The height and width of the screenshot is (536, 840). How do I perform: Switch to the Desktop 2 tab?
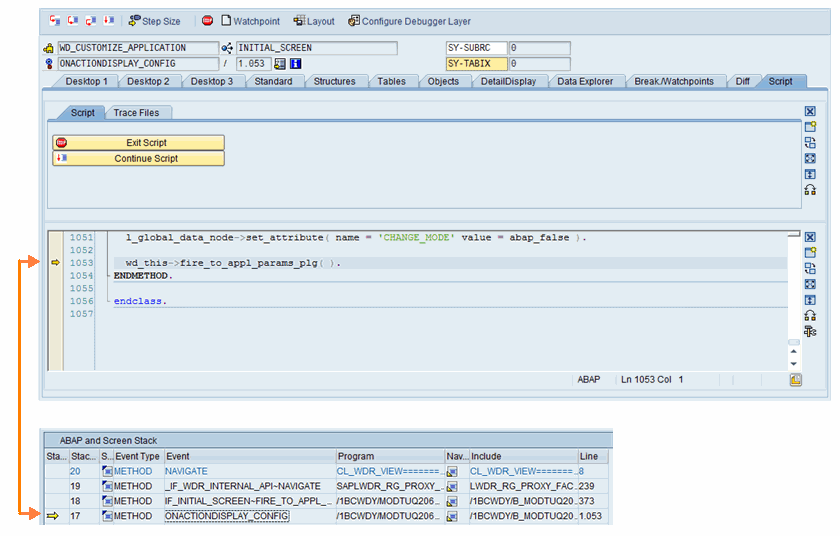pyautogui.click(x=148, y=81)
